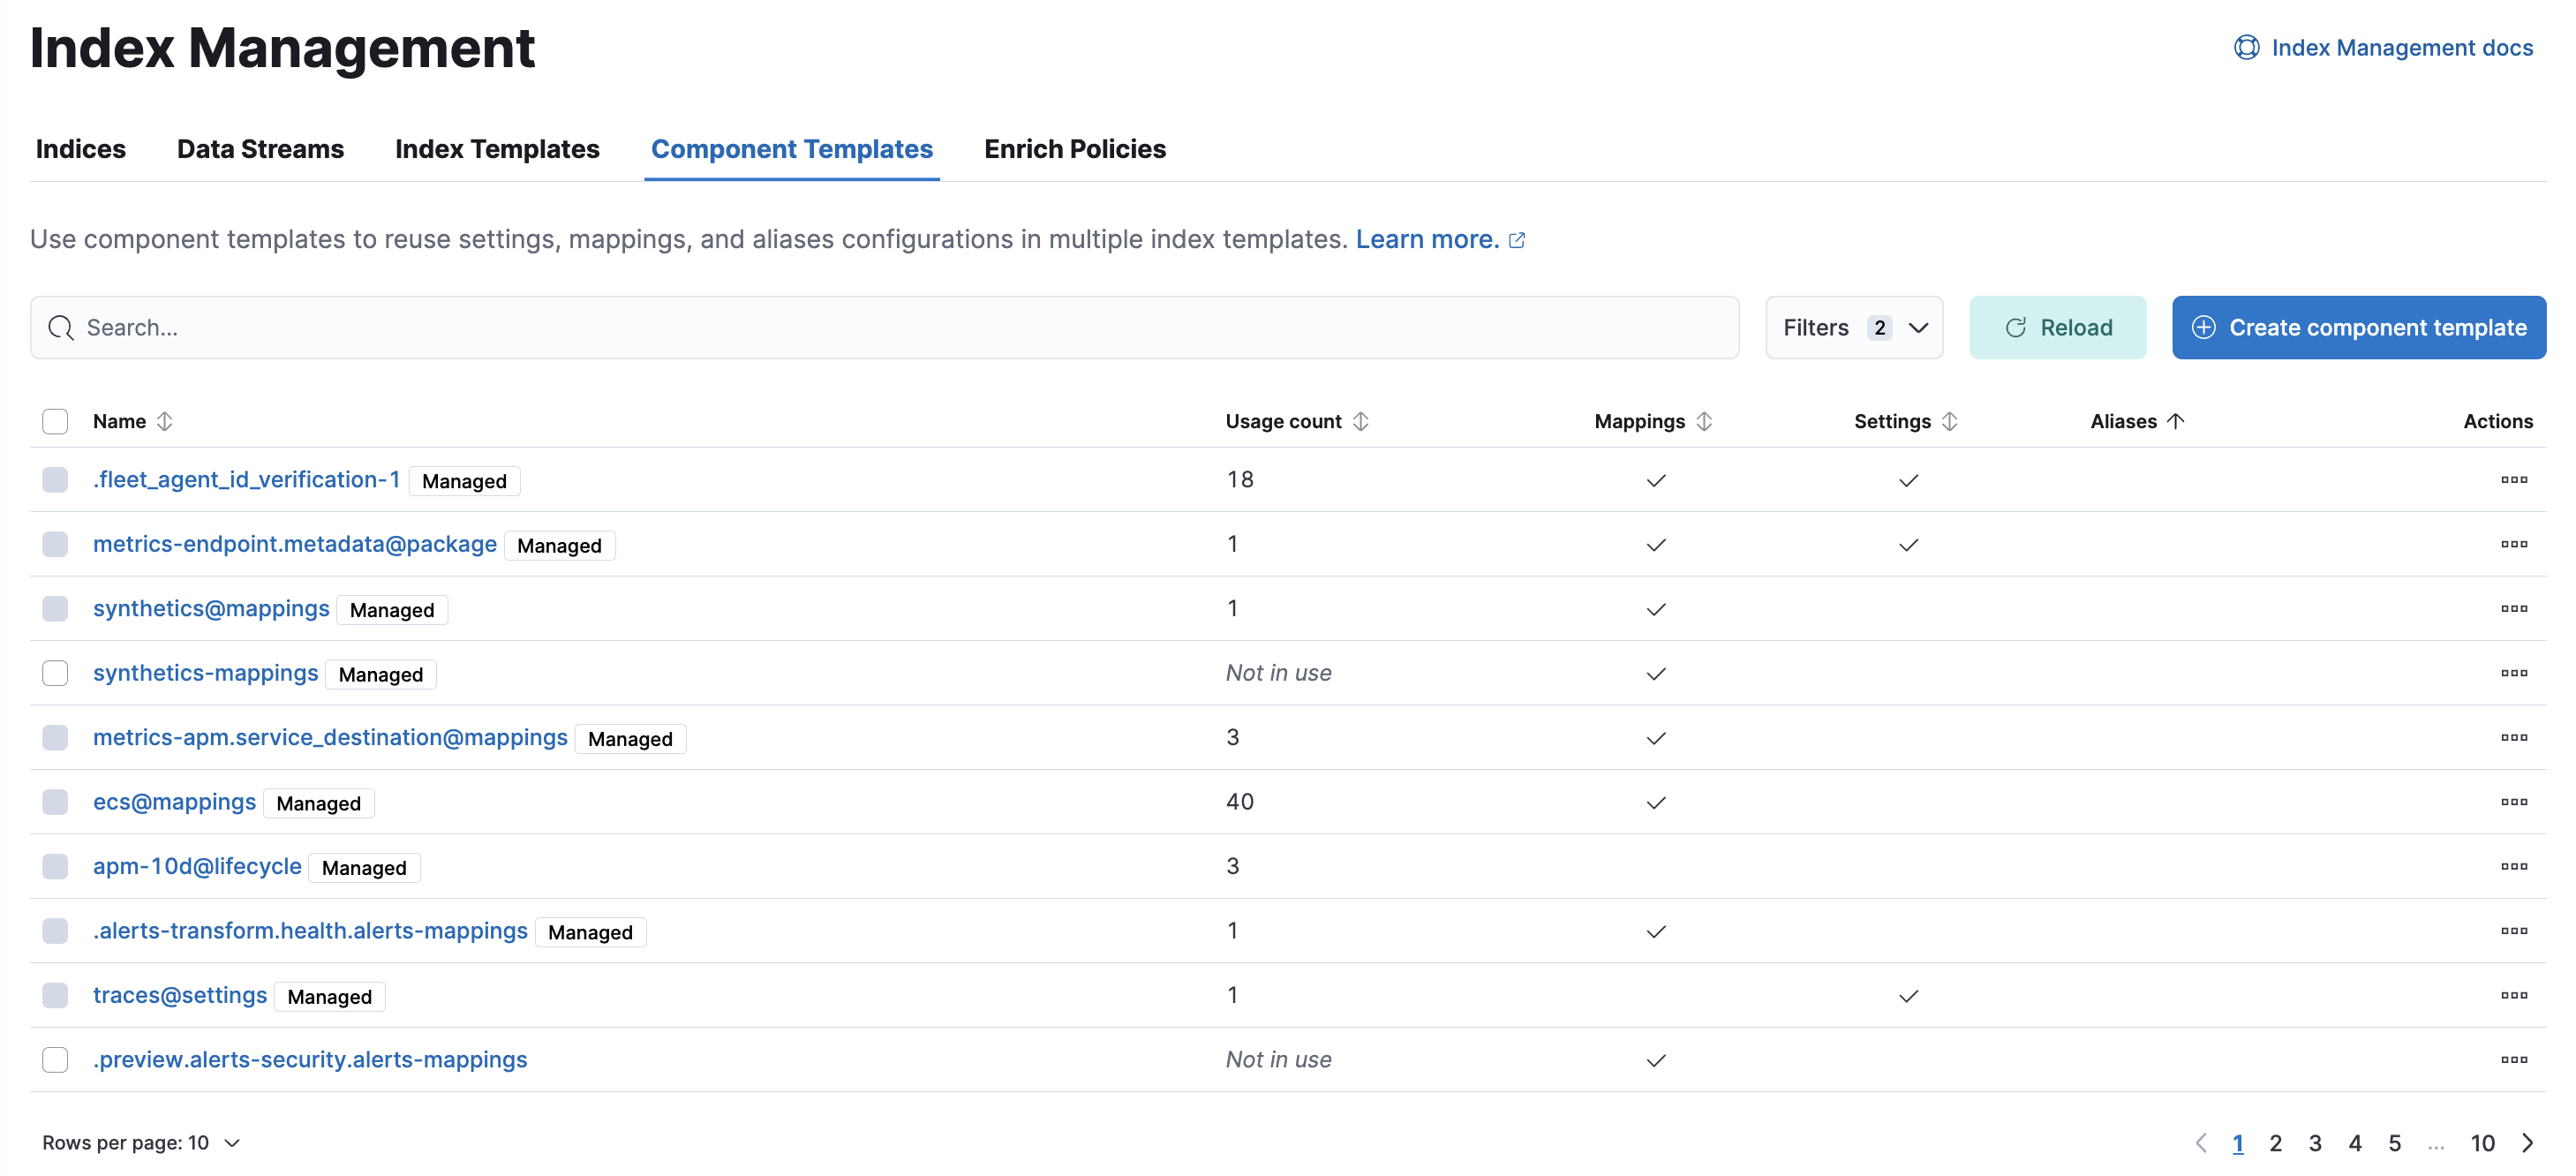Open actions menu for .fleet_agent_id_verification-1
Viewport: 2576px width, 1176px height.
pos(2513,480)
